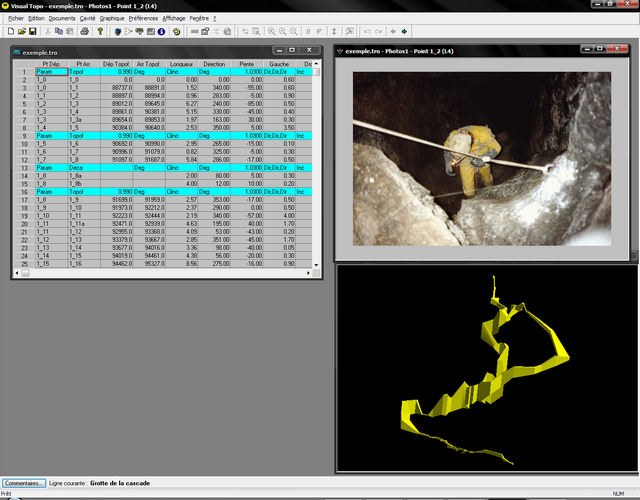Click the blue info circle icon
Screen dimensions: 640x500
point(161,31)
